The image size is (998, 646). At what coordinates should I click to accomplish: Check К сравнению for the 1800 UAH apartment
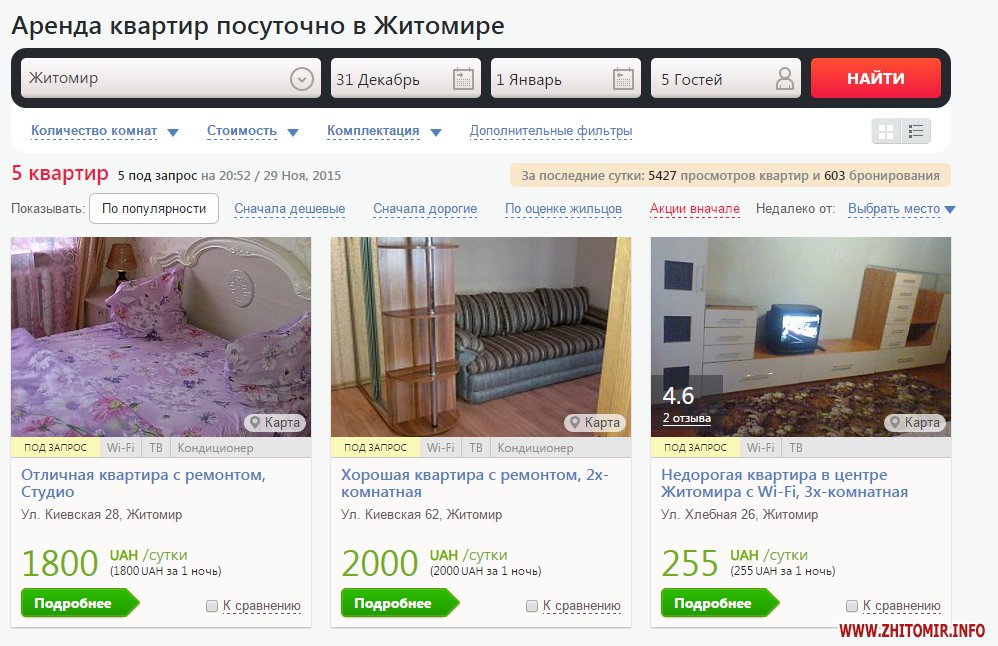click(212, 606)
